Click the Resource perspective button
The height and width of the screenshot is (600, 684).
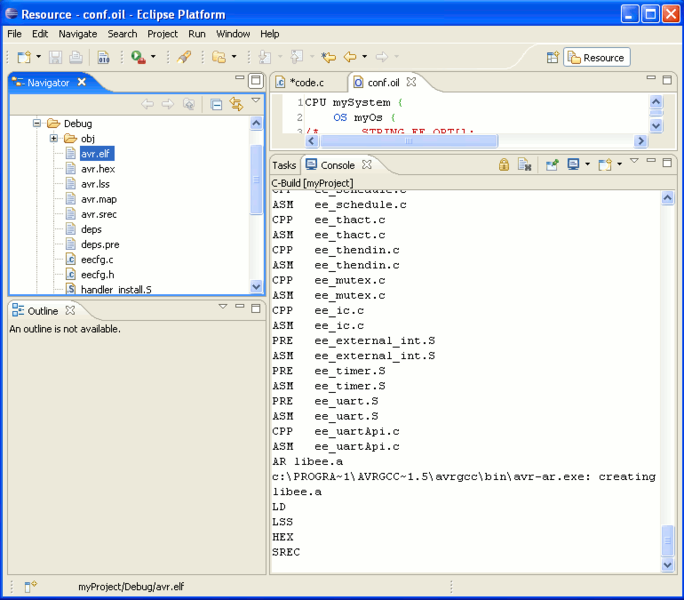pos(597,58)
